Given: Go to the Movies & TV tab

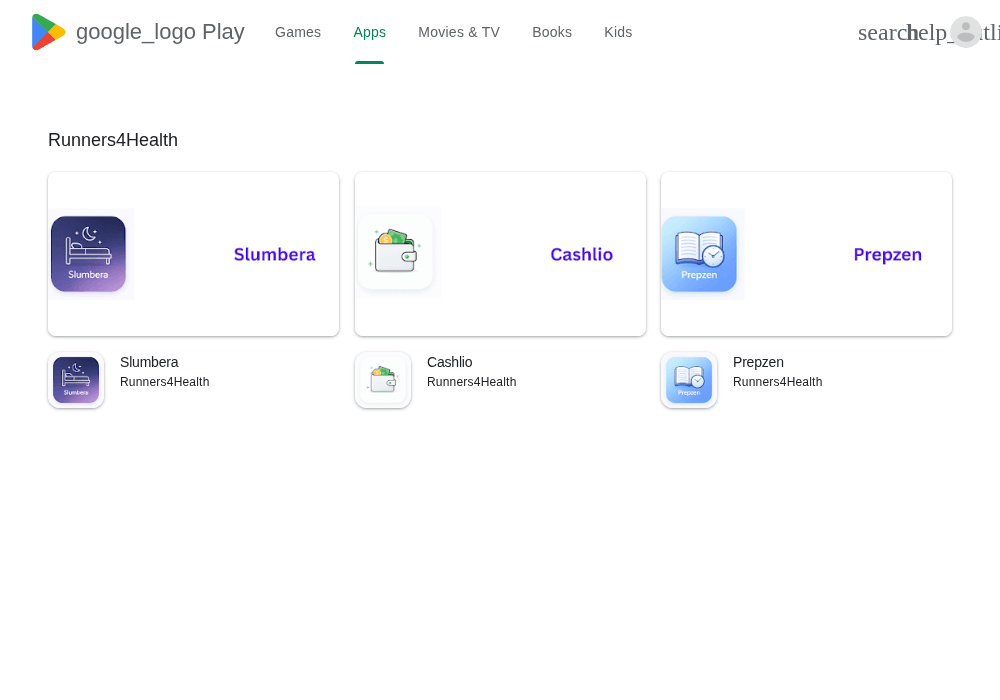Looking at the screenshot, I should pos(459,33).
